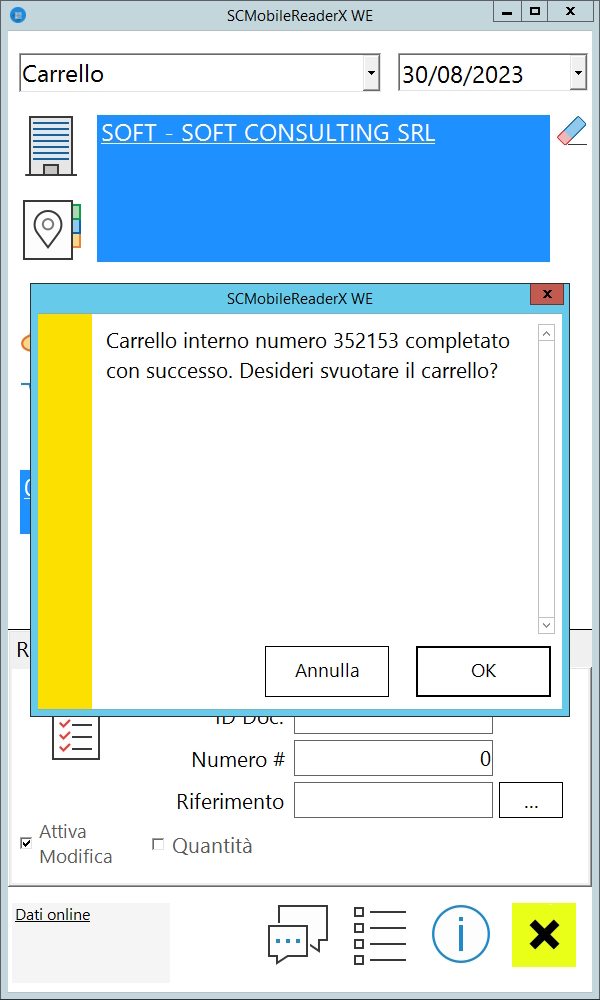This screenshot has width=600, height=1000.
Task: Open the checklist list icon at bottom
Action: [x=380, y=934]
